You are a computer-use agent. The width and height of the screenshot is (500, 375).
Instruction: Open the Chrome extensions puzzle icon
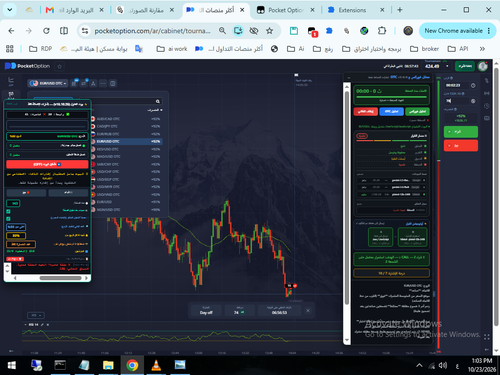pyautogui.click(x=382, y=31)
